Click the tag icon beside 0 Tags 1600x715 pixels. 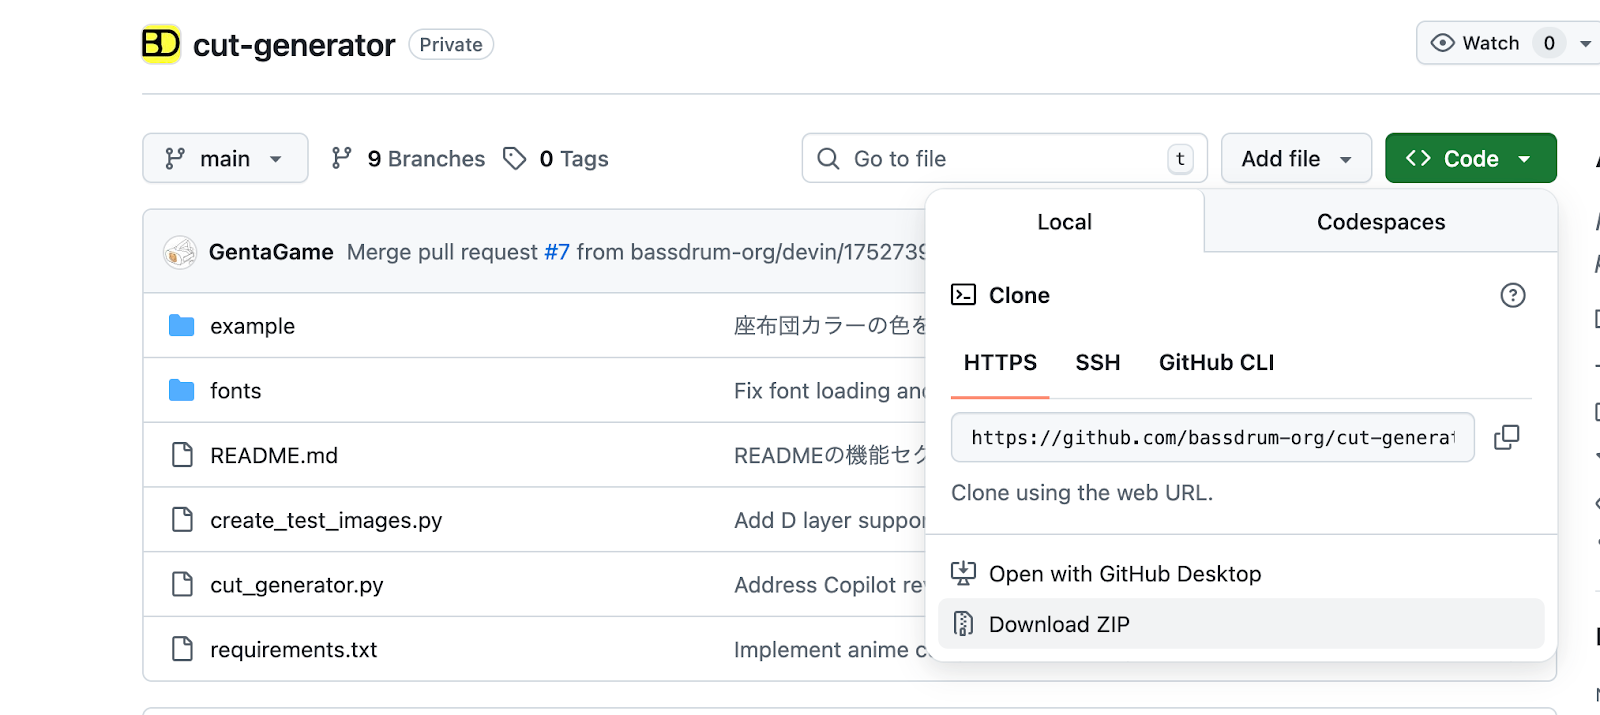[x=515, y=159]
